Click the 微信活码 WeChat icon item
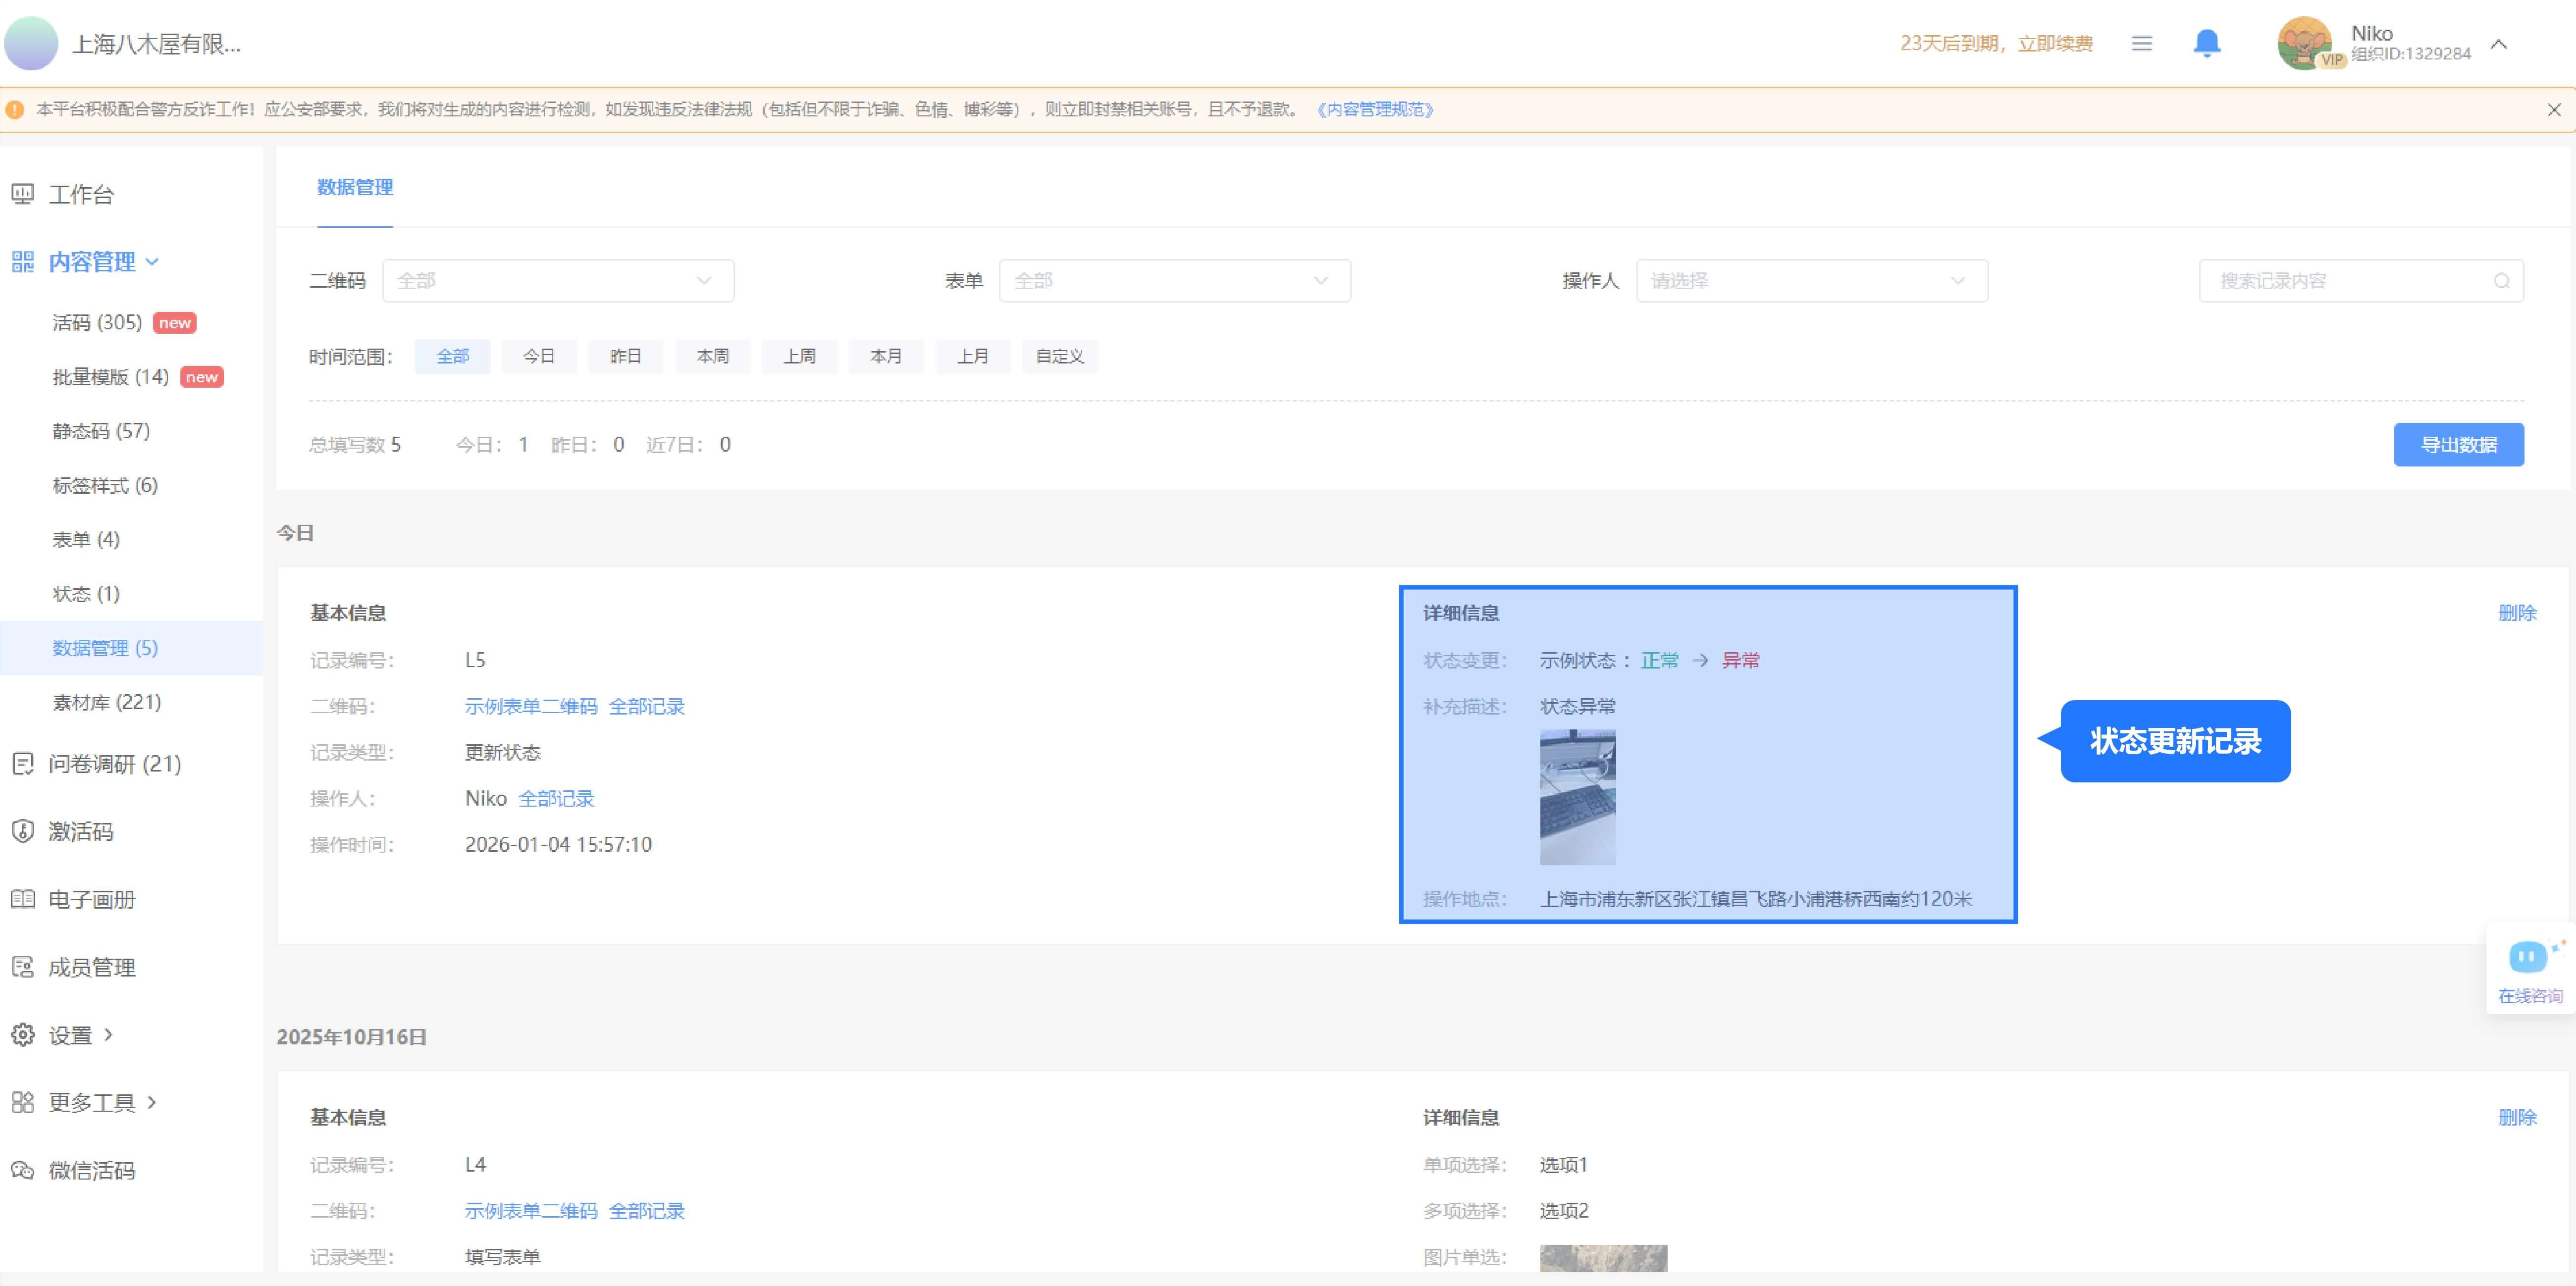Image resolution: width=2576 pixels, height=1286 pixels. [23, 1170]
